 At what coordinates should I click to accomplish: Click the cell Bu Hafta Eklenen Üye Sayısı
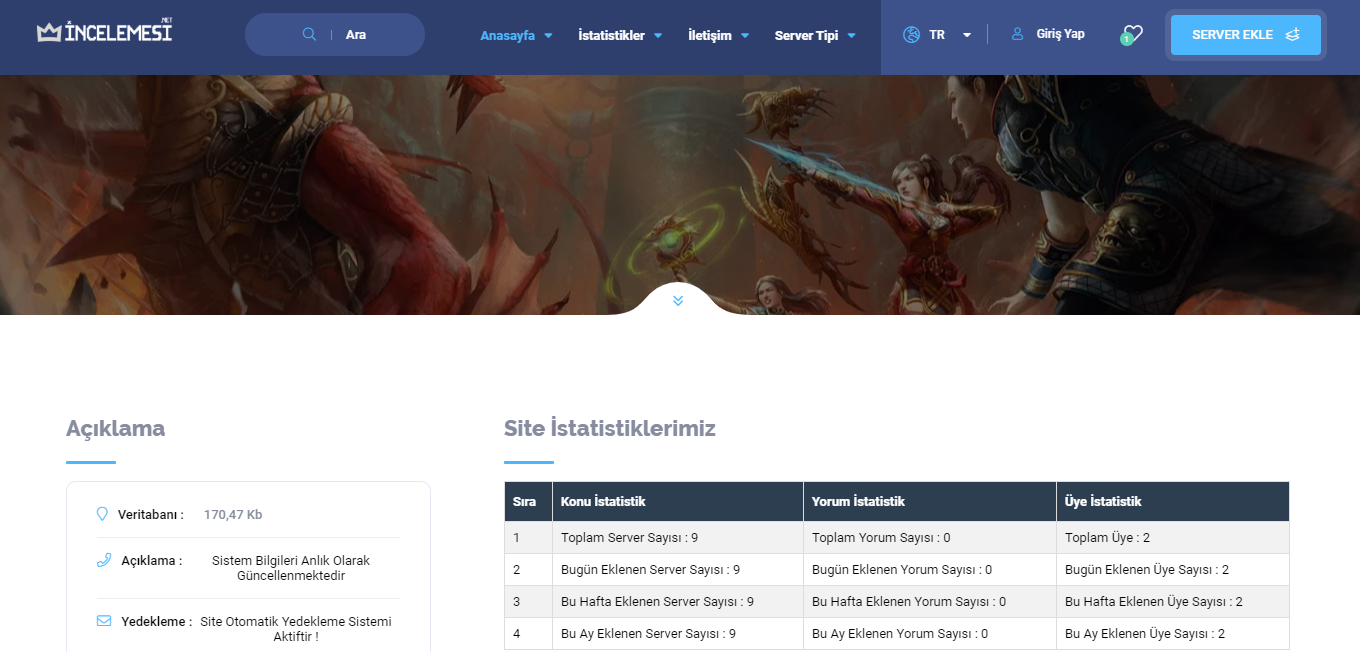tap(1173, 601)
